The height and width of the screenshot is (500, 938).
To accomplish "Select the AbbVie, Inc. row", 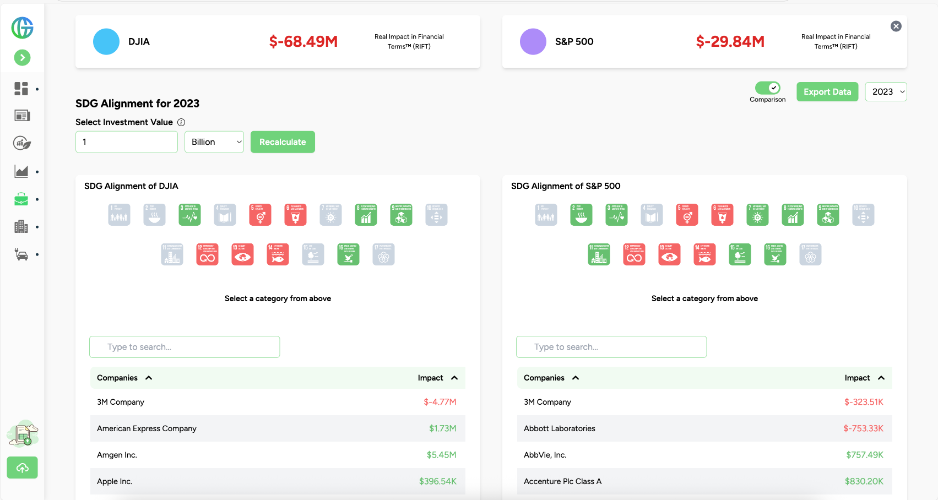I will tap(704, 455).
